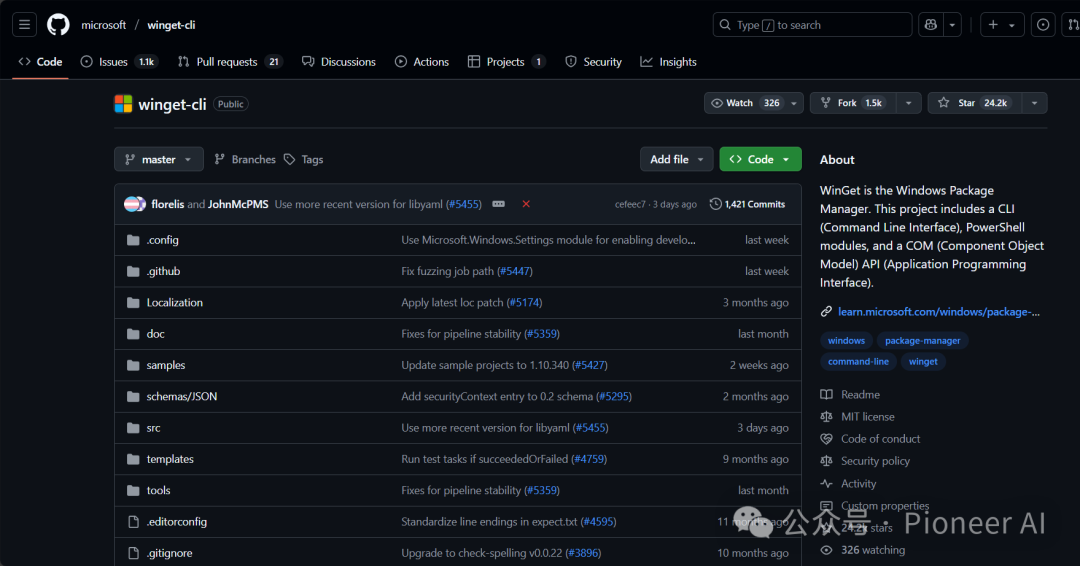Screen dimensions: 1080x566
Task: Switch to Projects tab
Action: tap(506, 62)
